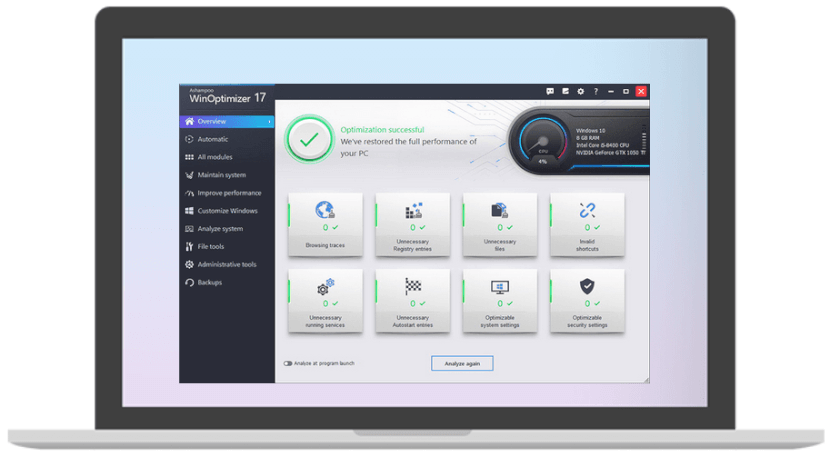
Task: Click the Unnecessary Autostart entries label
Action: tap(412, 321)
